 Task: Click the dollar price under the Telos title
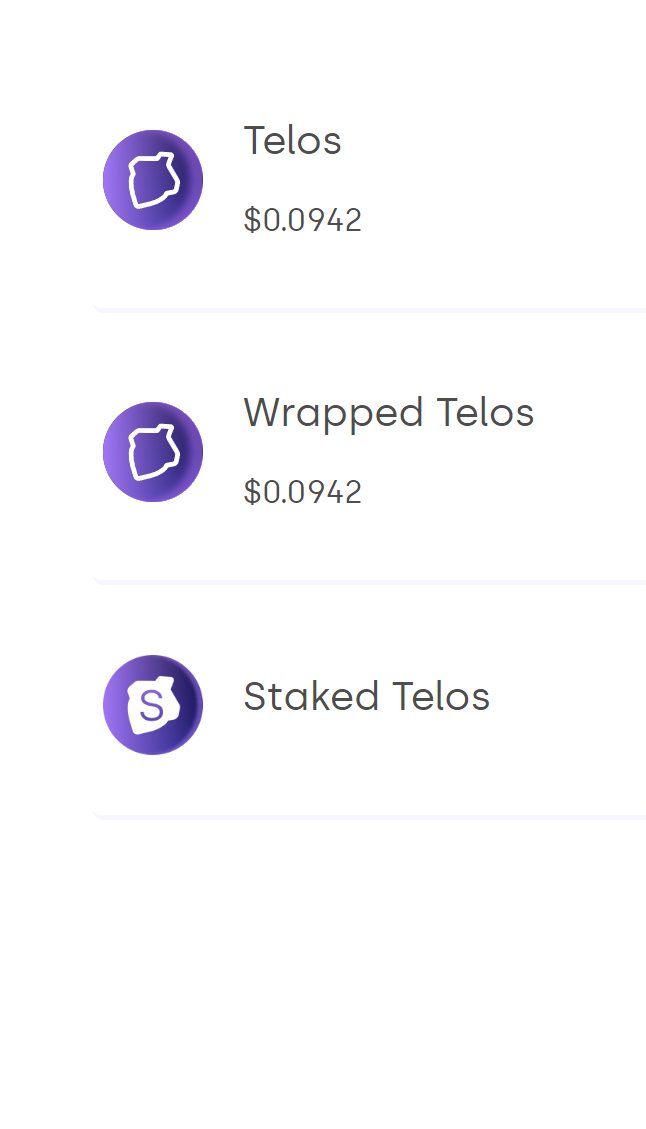click(x=302, y=220)
